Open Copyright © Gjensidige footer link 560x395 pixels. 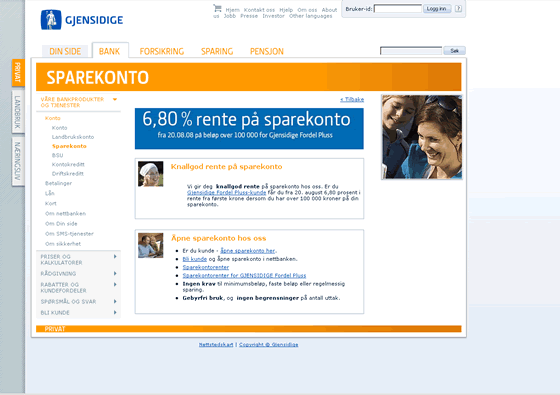[269, 345]
